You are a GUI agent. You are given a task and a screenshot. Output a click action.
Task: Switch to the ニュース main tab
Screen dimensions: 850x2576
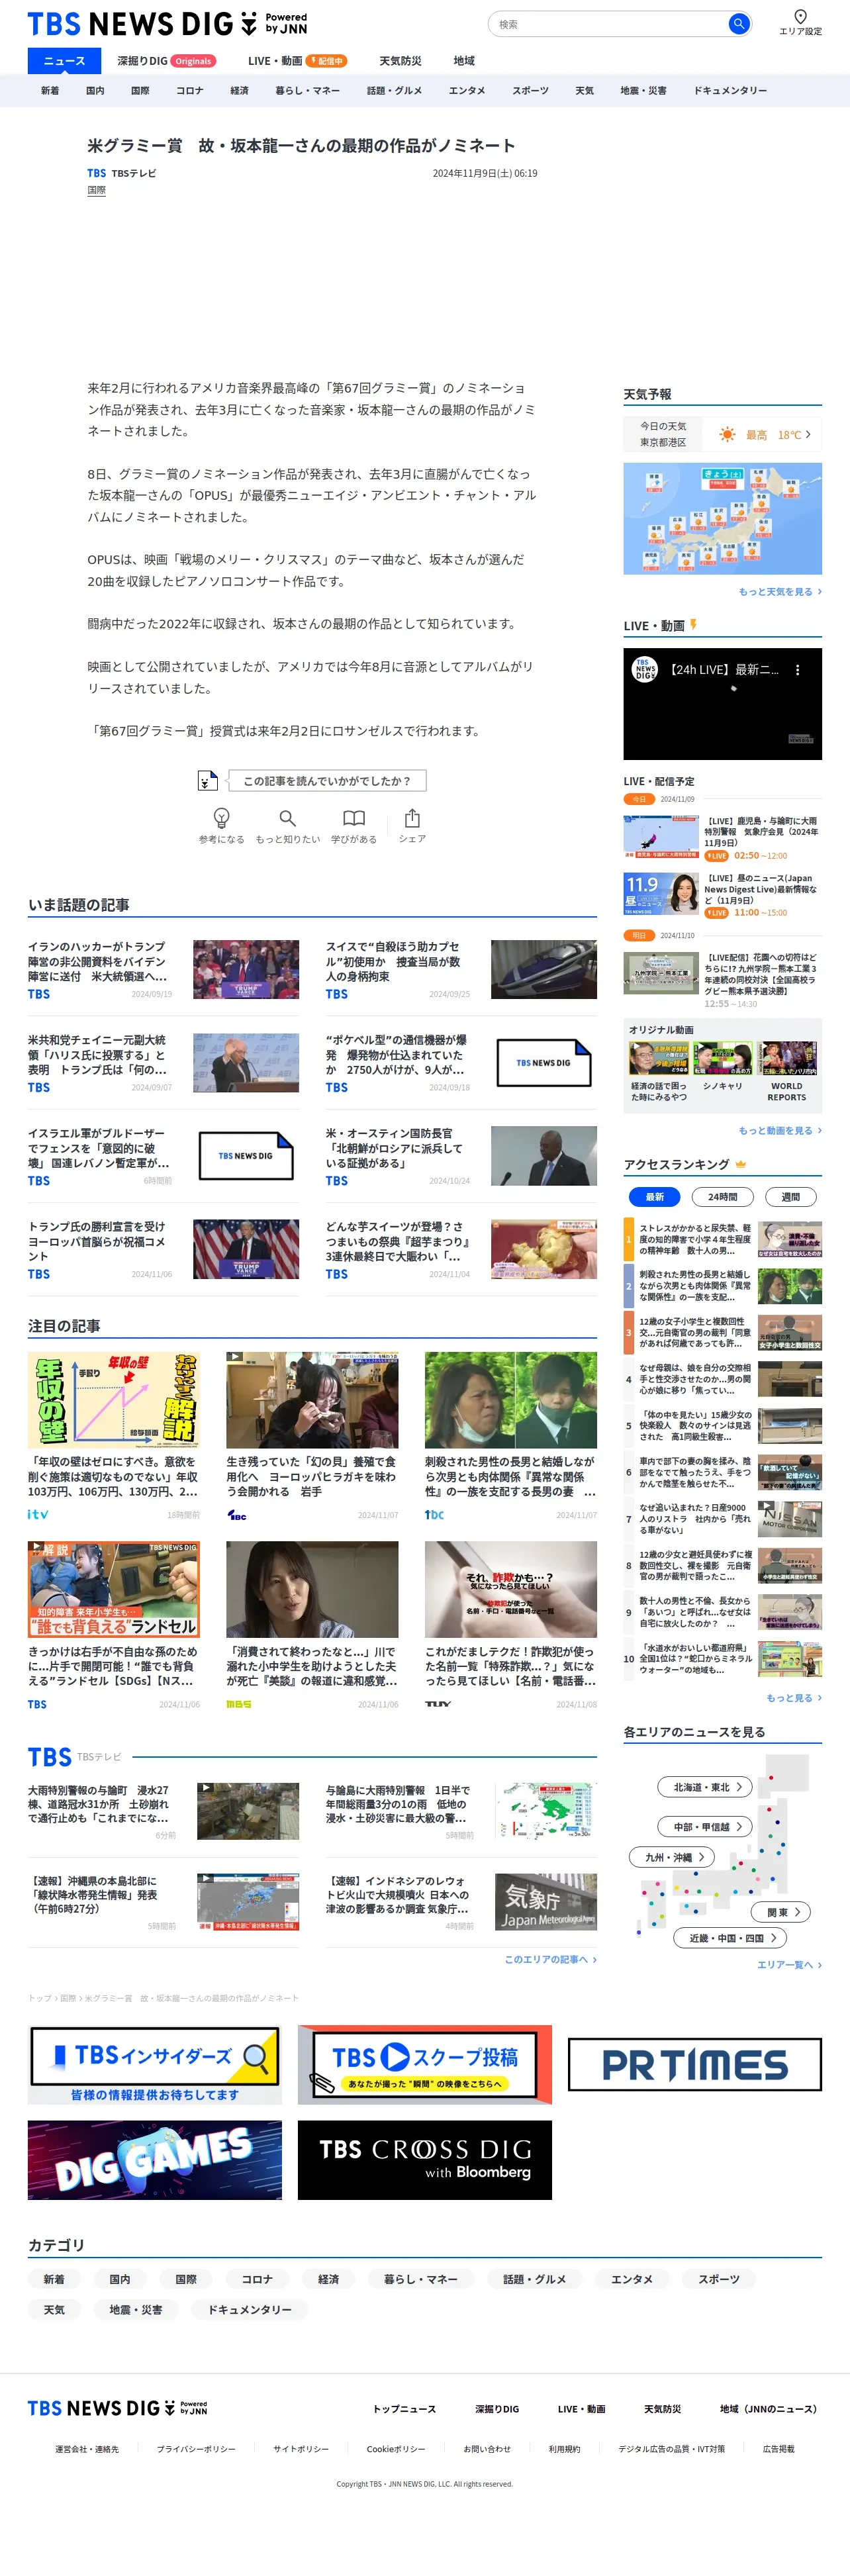(x=64, y=61)
